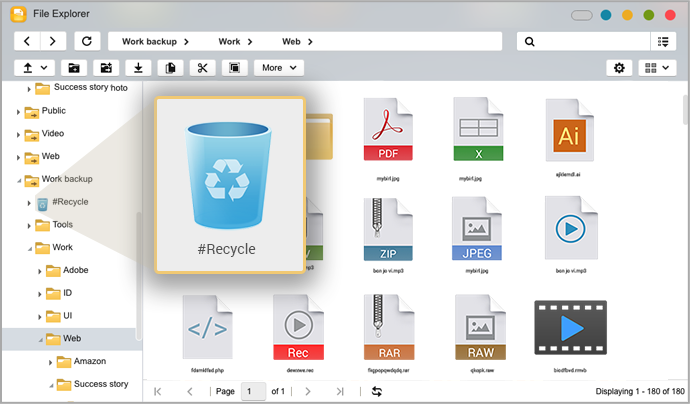Toggle the pill-shaped title bar button
Screen dimensions: 690x404
[x=582, y=15]
